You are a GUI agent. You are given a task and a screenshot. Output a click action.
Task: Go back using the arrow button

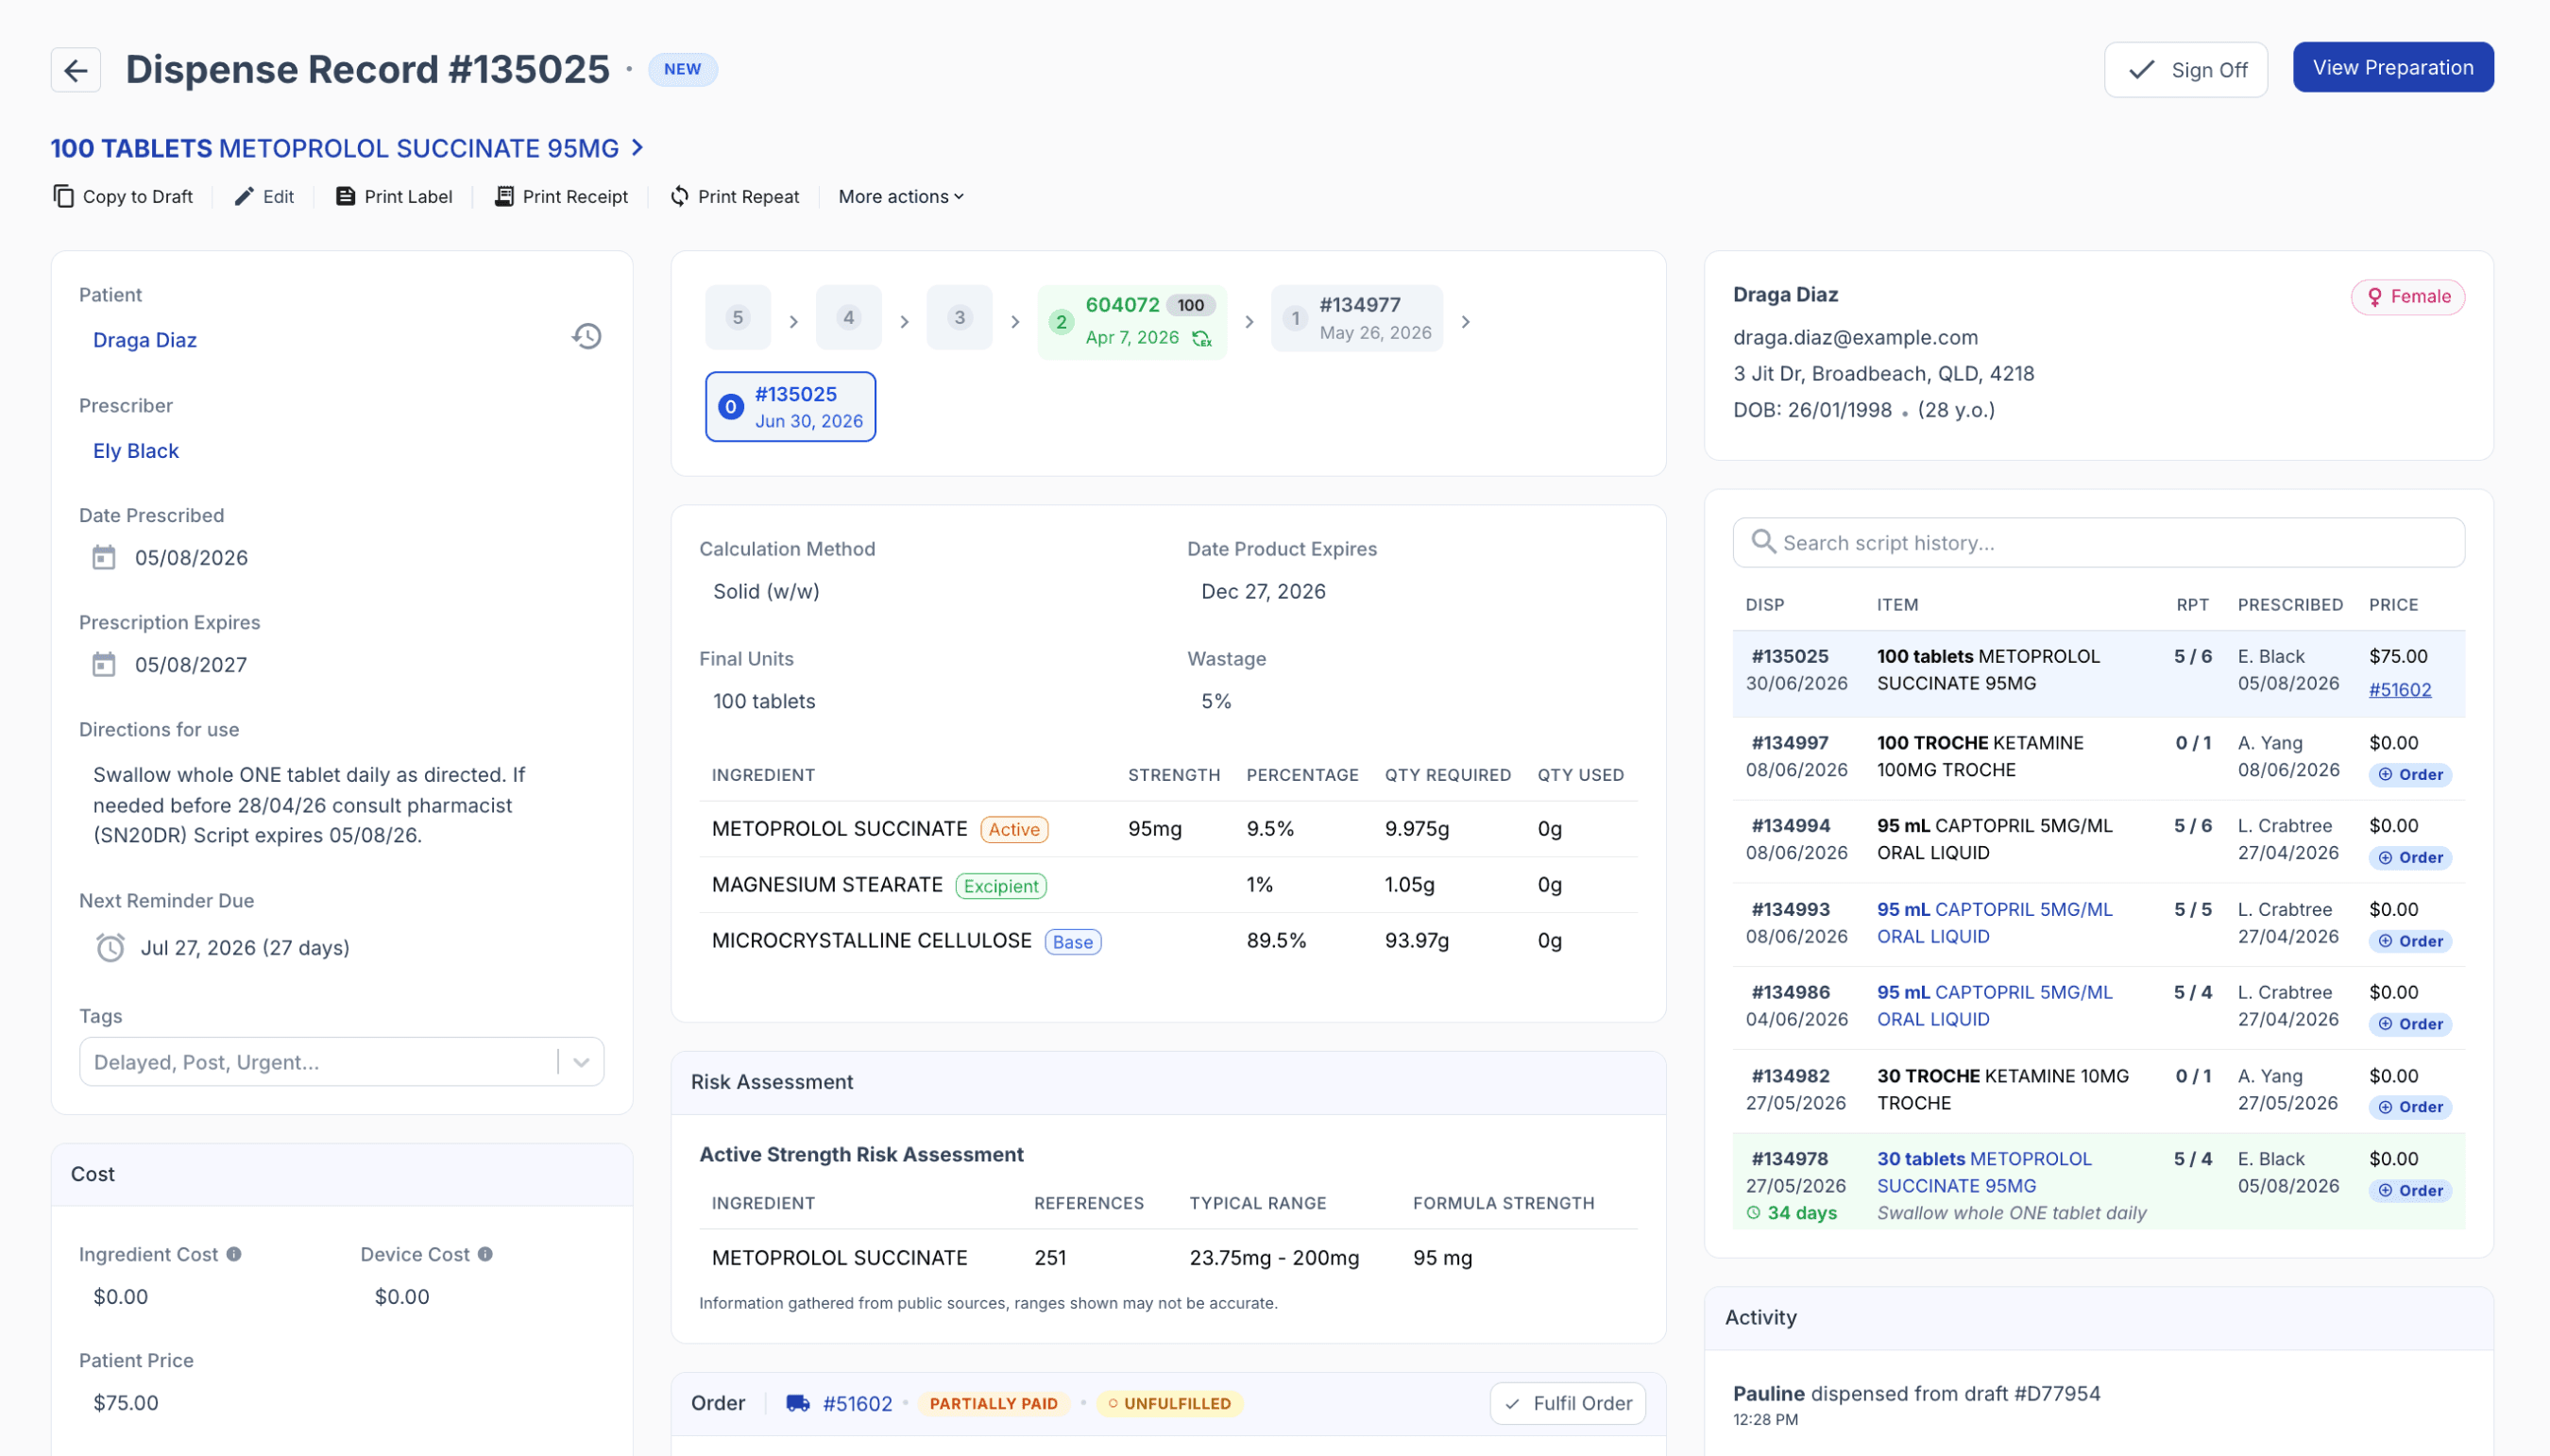point(76,70)
